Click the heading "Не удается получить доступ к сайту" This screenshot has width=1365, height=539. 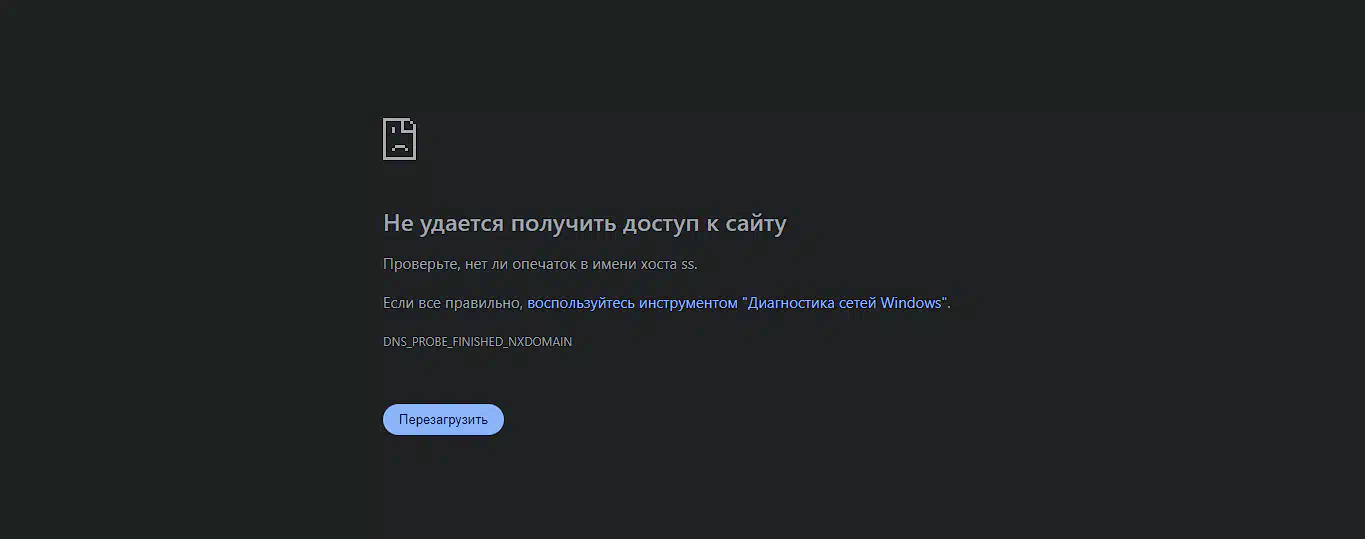pyautogui.click(x=585, y=224)
